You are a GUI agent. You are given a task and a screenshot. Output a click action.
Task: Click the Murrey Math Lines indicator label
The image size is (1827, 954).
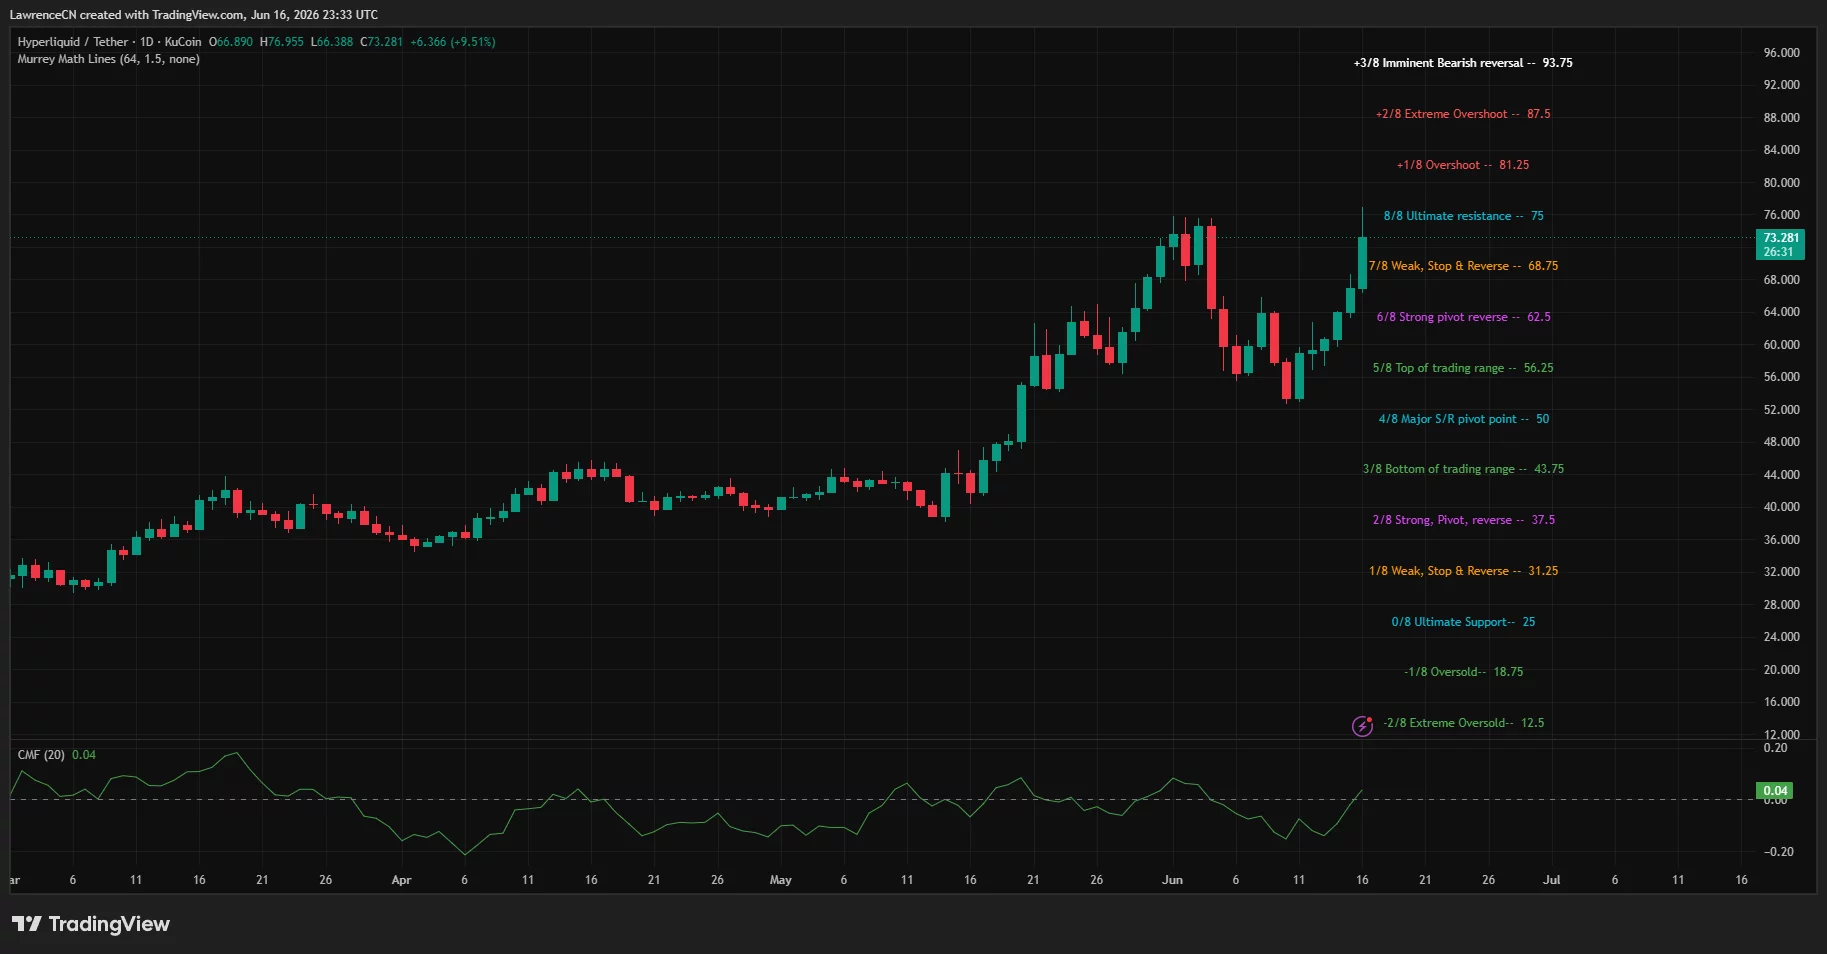click(x=108, y=59)
